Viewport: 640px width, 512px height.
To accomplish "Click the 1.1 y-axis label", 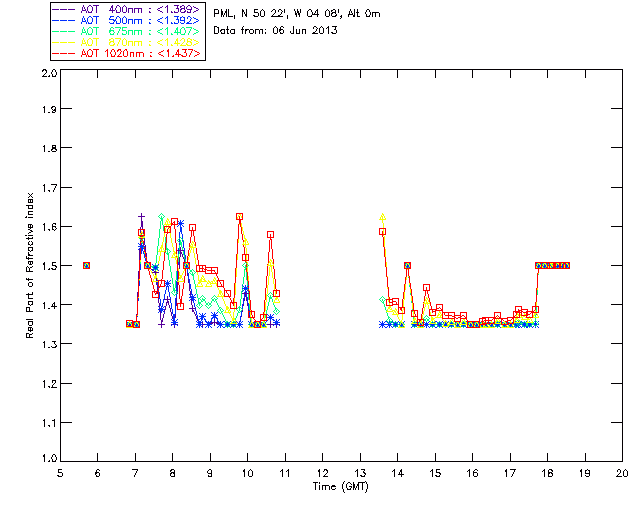I will tap(49, 423).
